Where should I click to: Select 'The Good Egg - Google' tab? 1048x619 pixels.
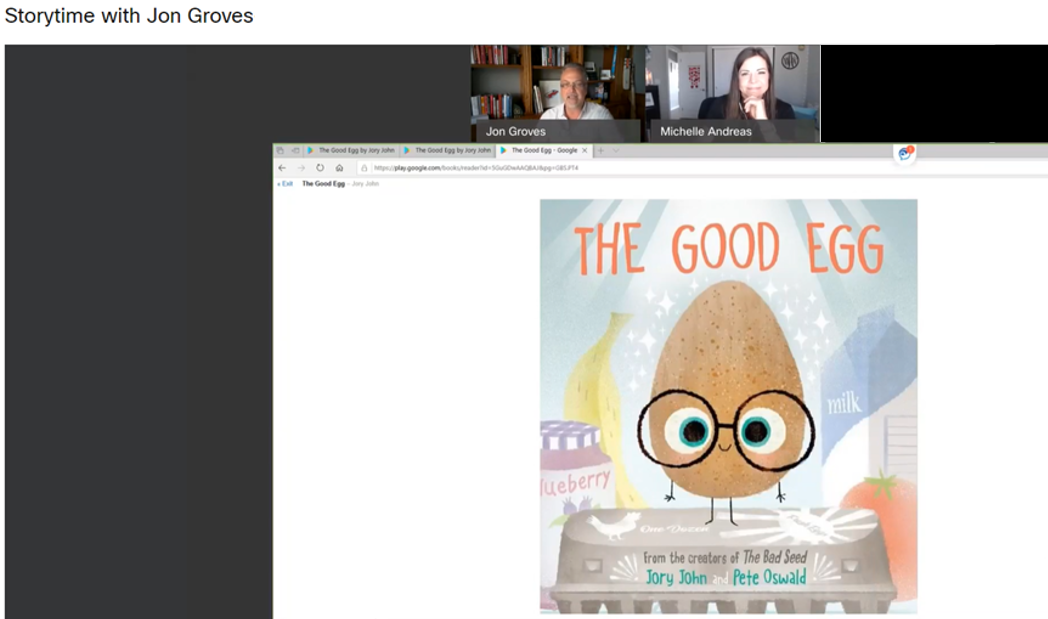click(x=544, y=150)
